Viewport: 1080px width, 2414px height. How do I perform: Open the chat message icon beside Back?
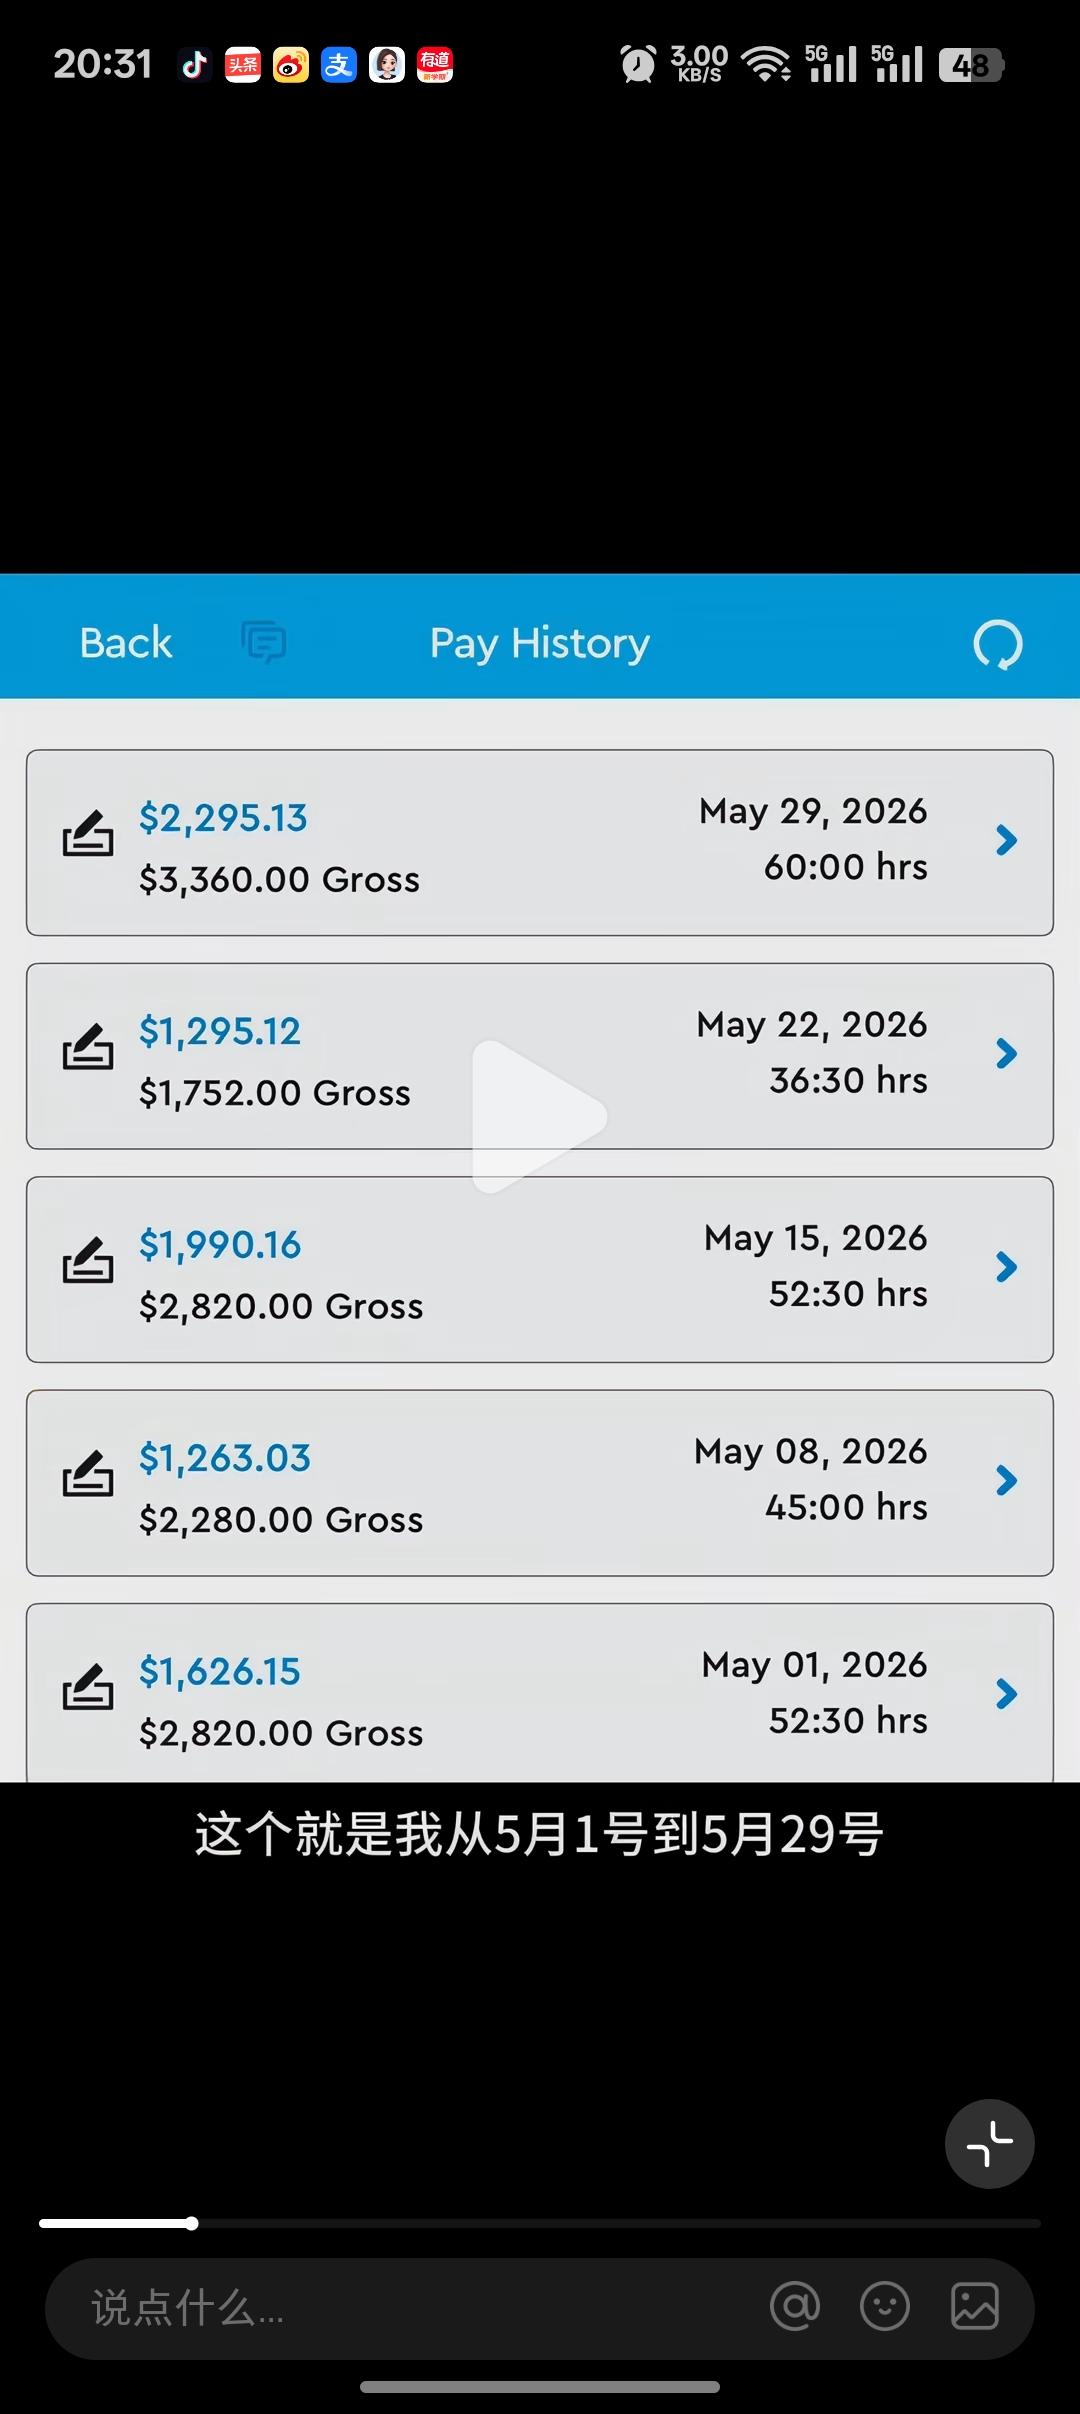(x=264, y=642)
